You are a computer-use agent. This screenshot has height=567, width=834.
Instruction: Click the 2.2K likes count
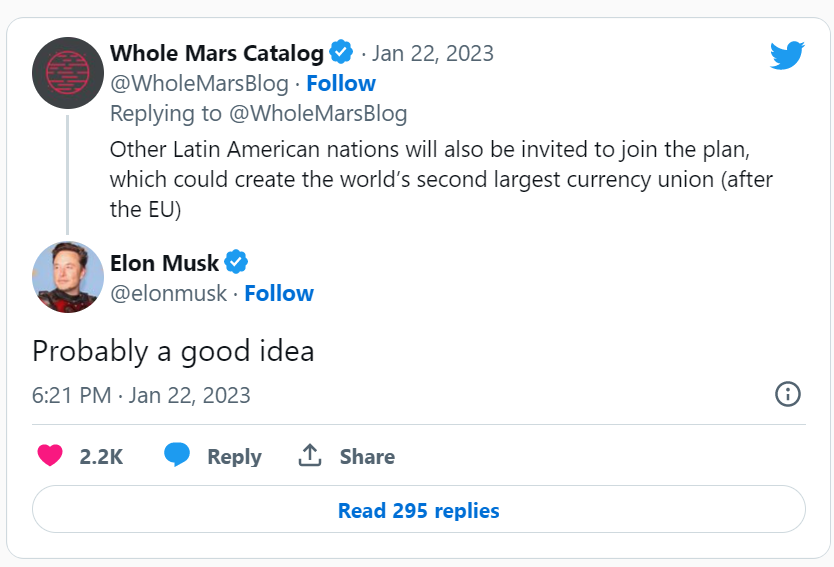tap(101, 457)
